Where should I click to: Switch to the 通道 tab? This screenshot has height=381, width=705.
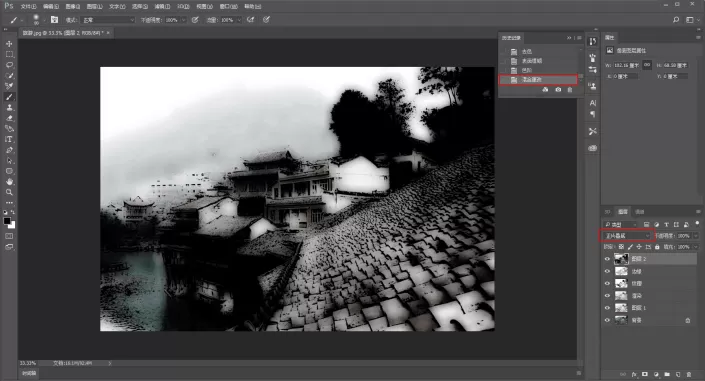point(639,211)
